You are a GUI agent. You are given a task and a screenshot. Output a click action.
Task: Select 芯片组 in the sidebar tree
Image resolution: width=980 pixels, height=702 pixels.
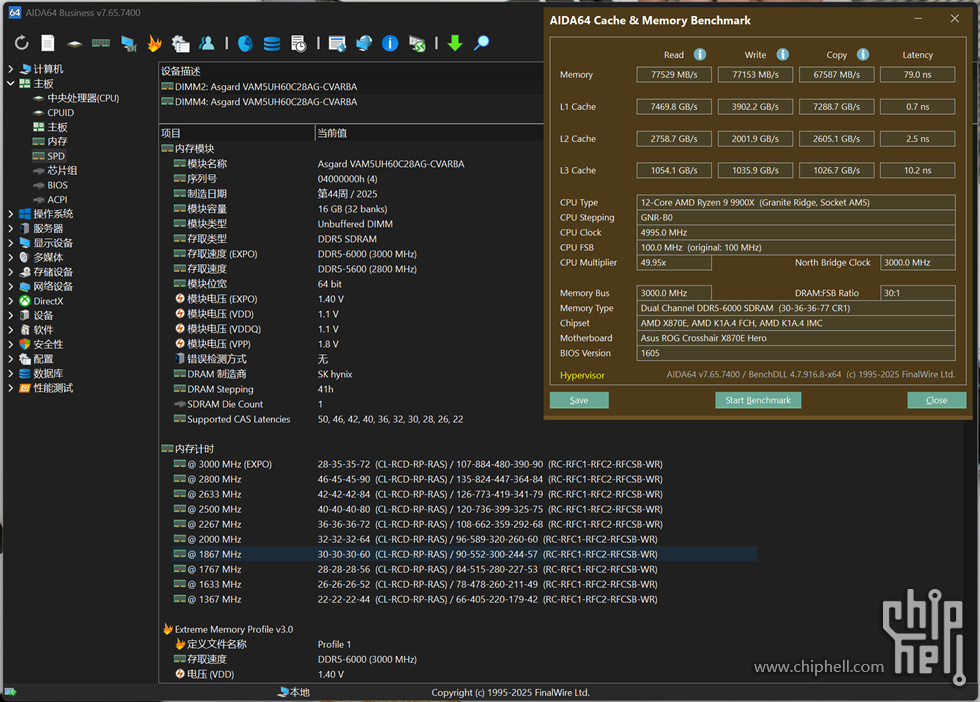pos(62,171)
